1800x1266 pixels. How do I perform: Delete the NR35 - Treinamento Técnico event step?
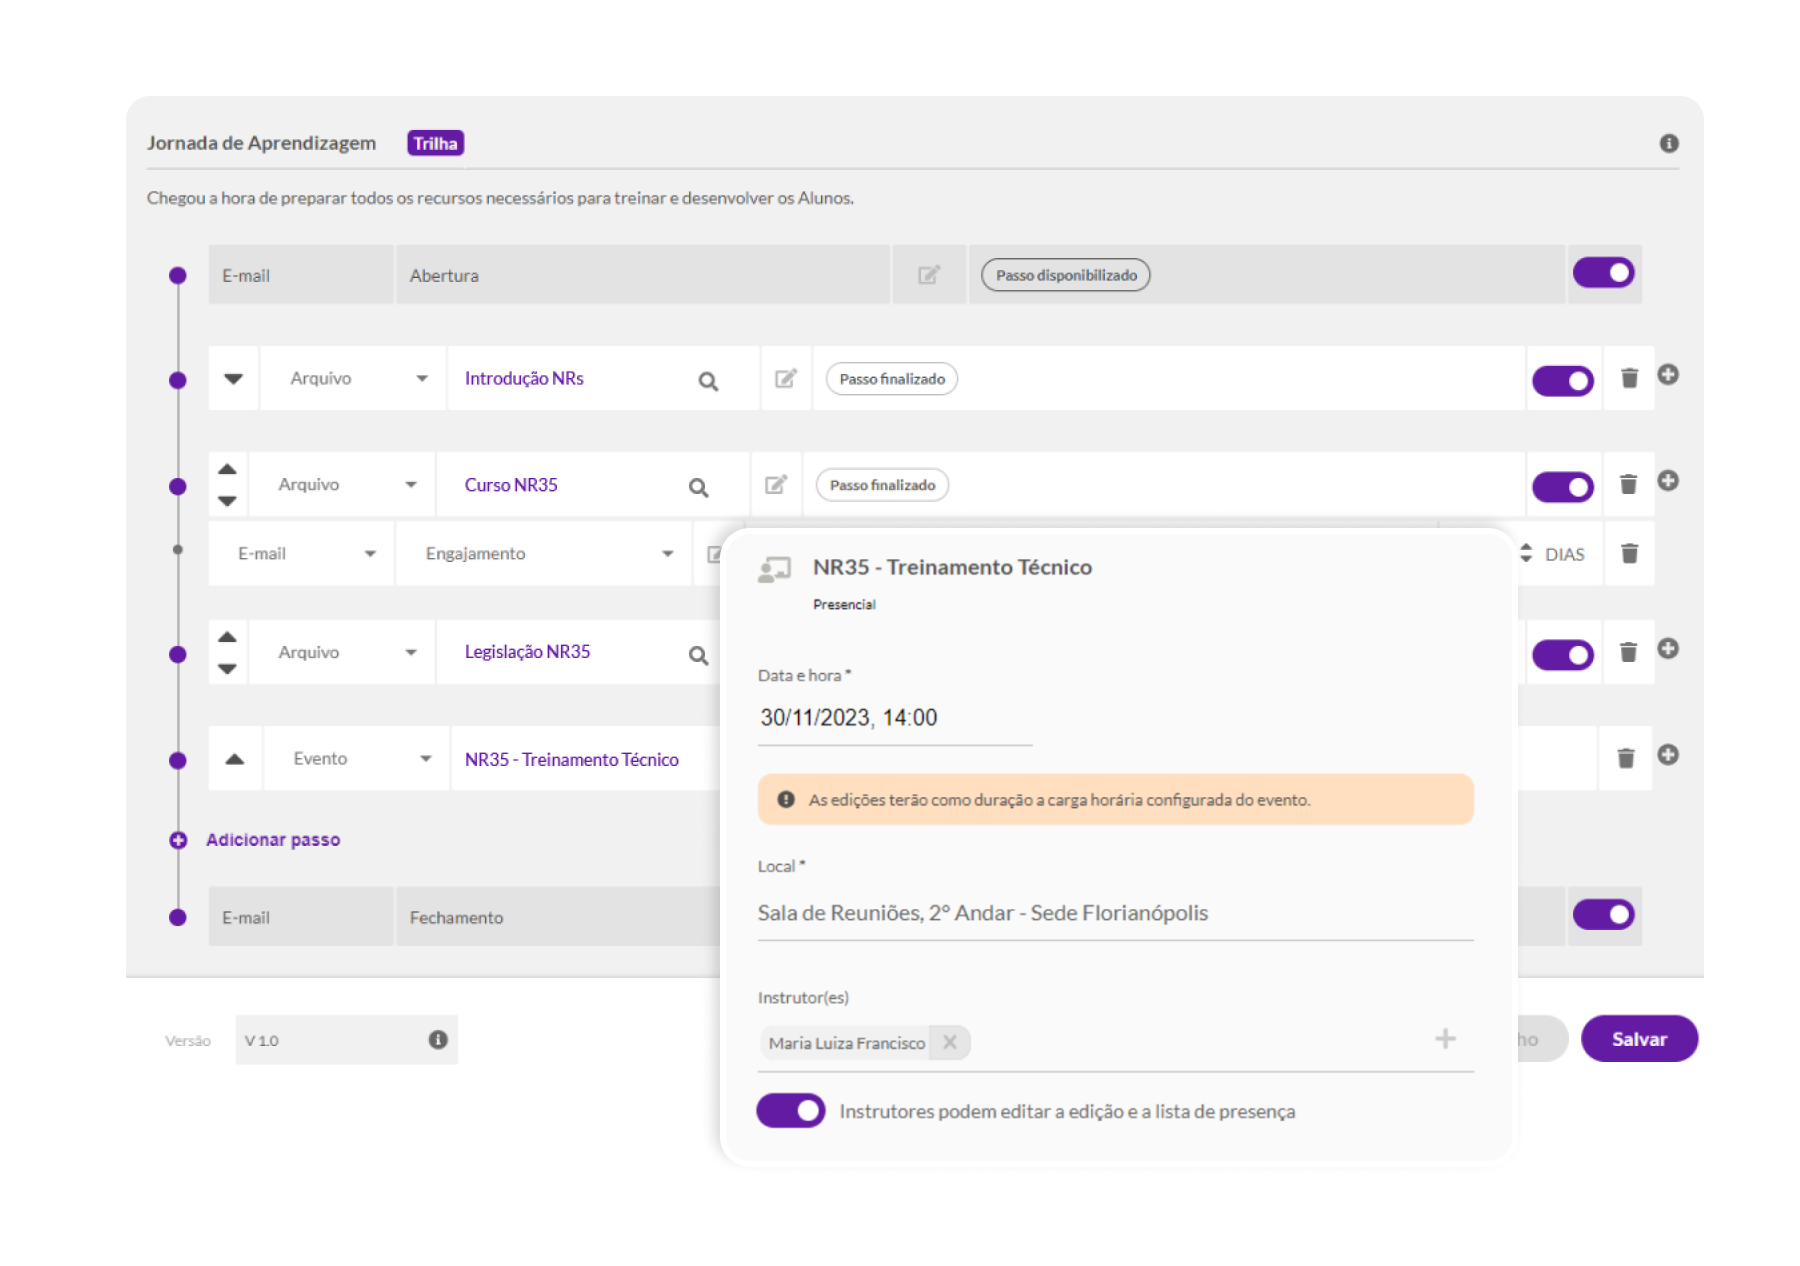(1626, 758)
